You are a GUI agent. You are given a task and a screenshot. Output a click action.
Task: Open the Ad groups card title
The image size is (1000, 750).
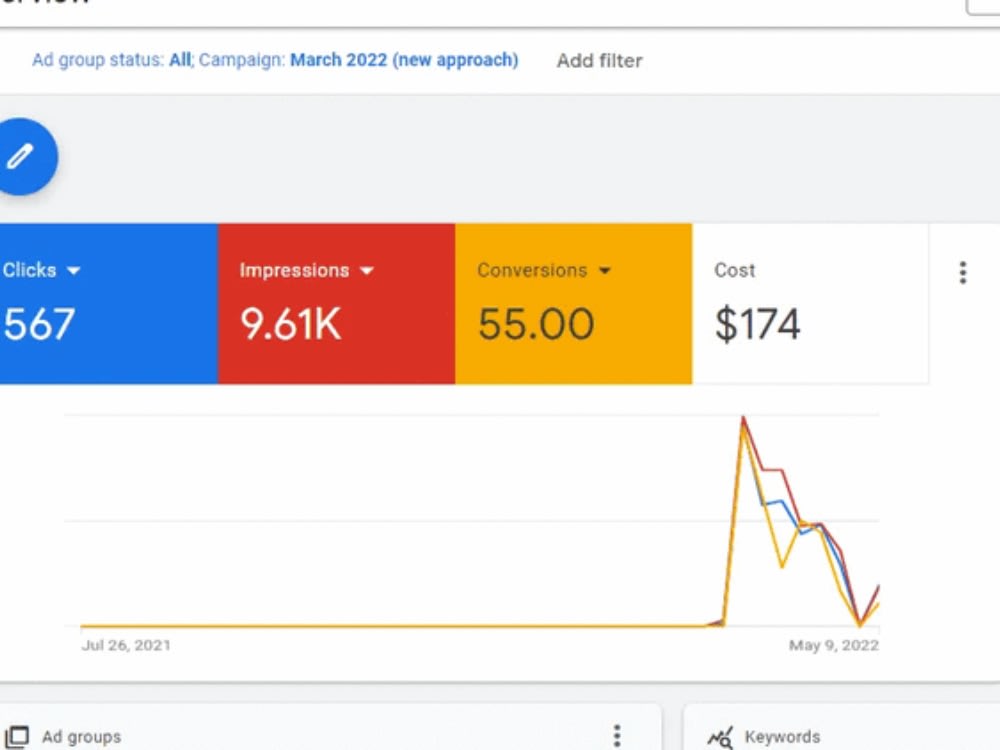coord(82,737)
